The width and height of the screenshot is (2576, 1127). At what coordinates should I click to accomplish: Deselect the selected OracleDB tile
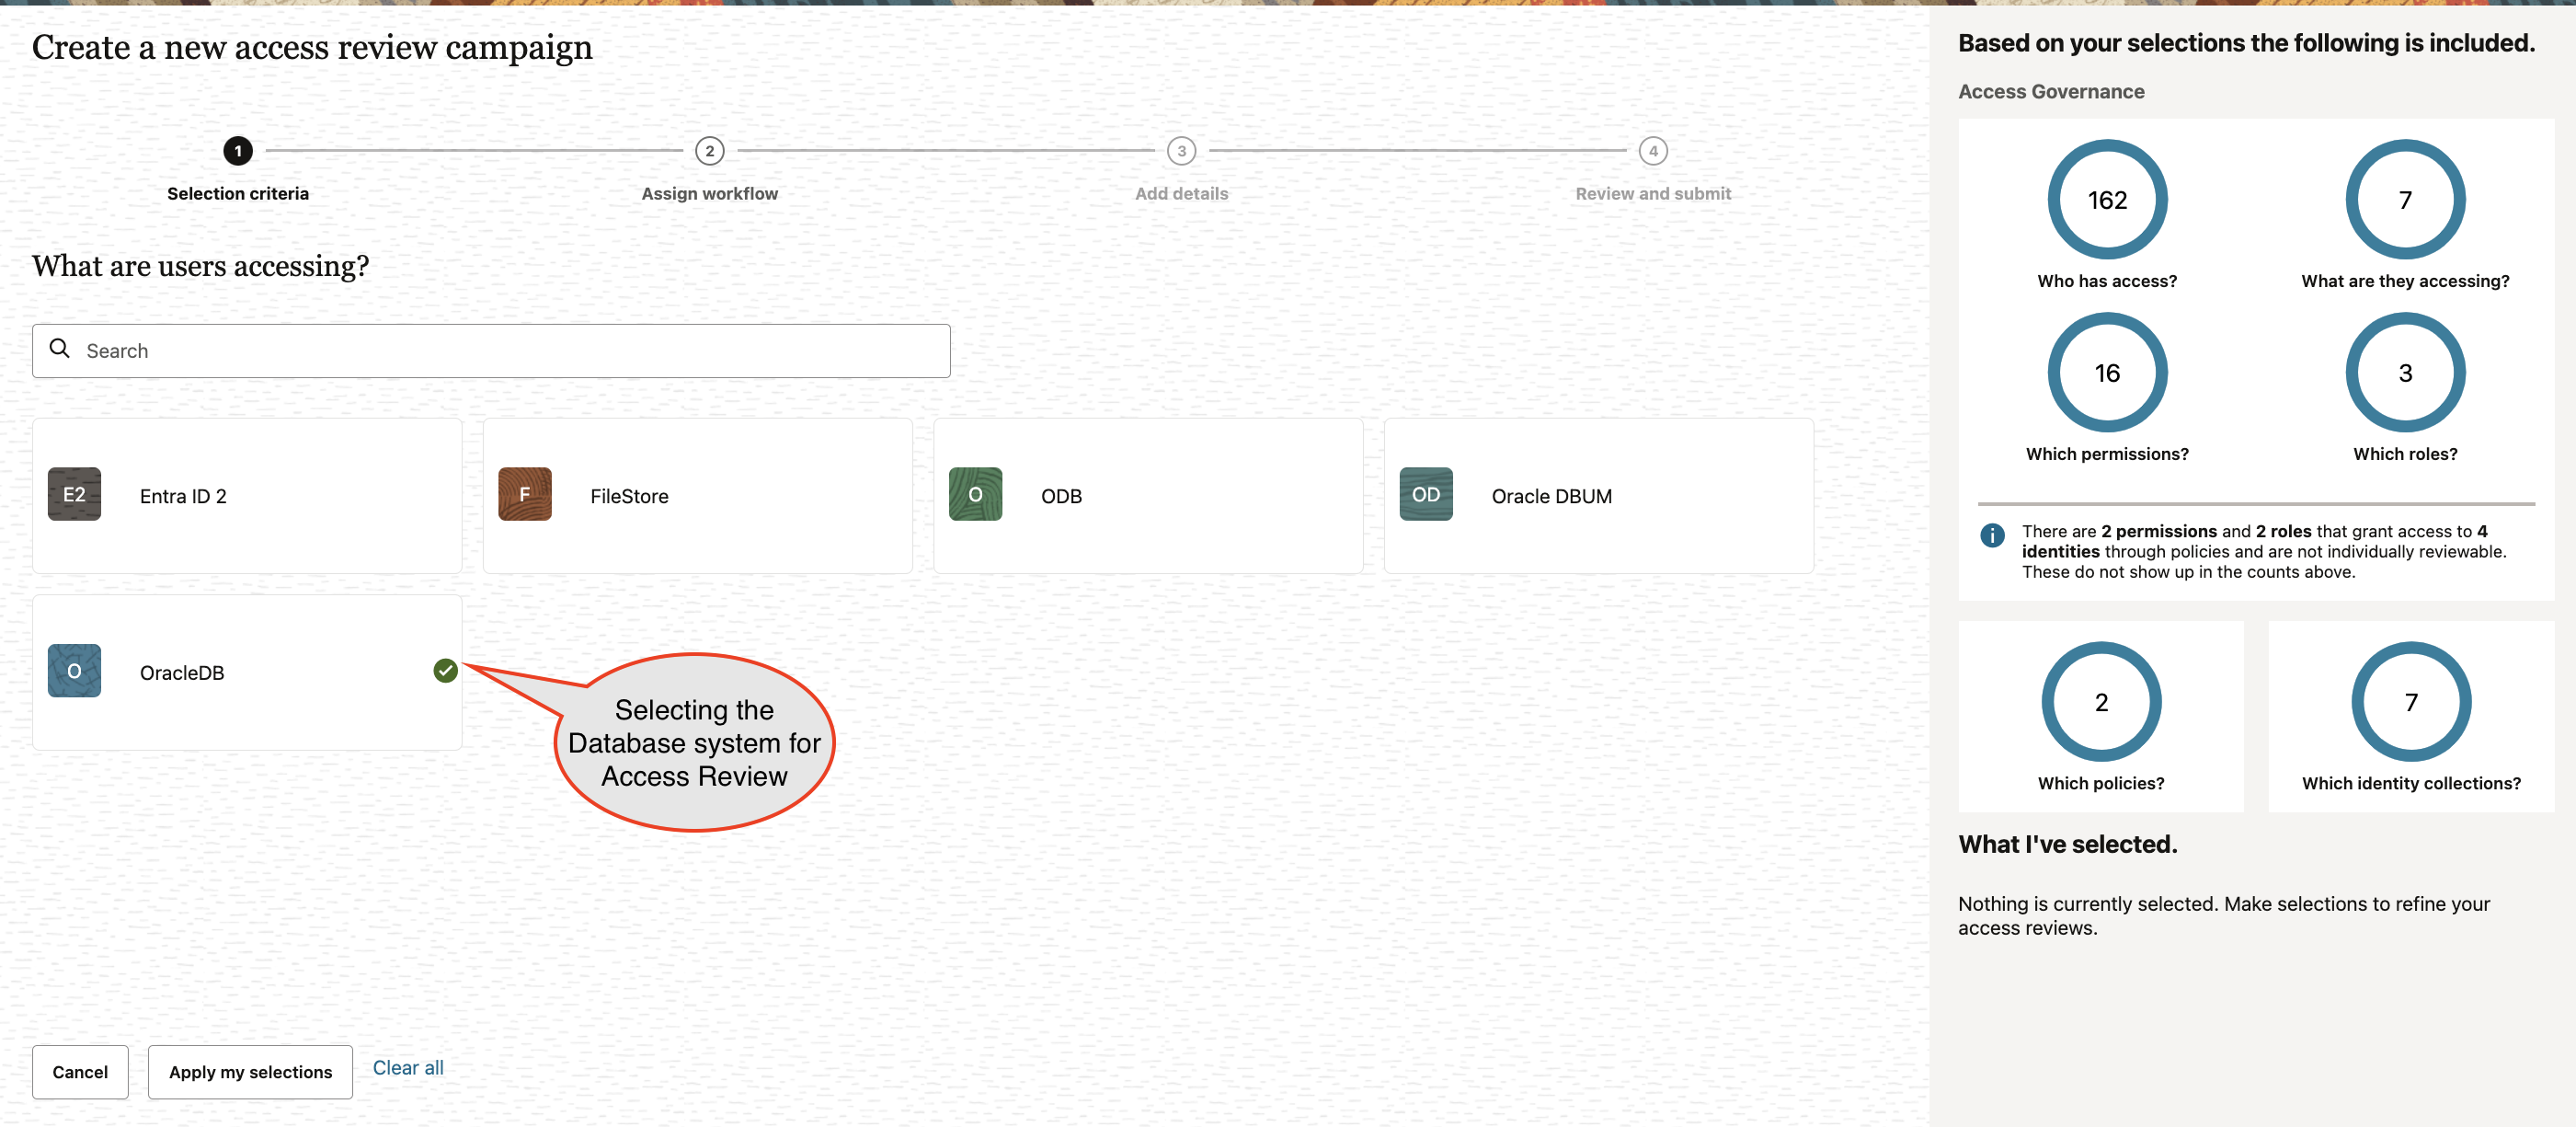pyautogui.click(x=246, y=671)
